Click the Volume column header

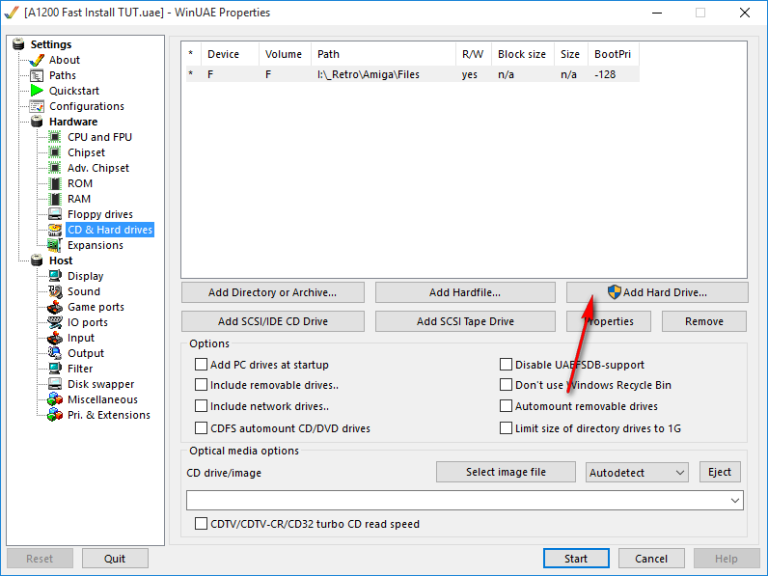(285, 54)
